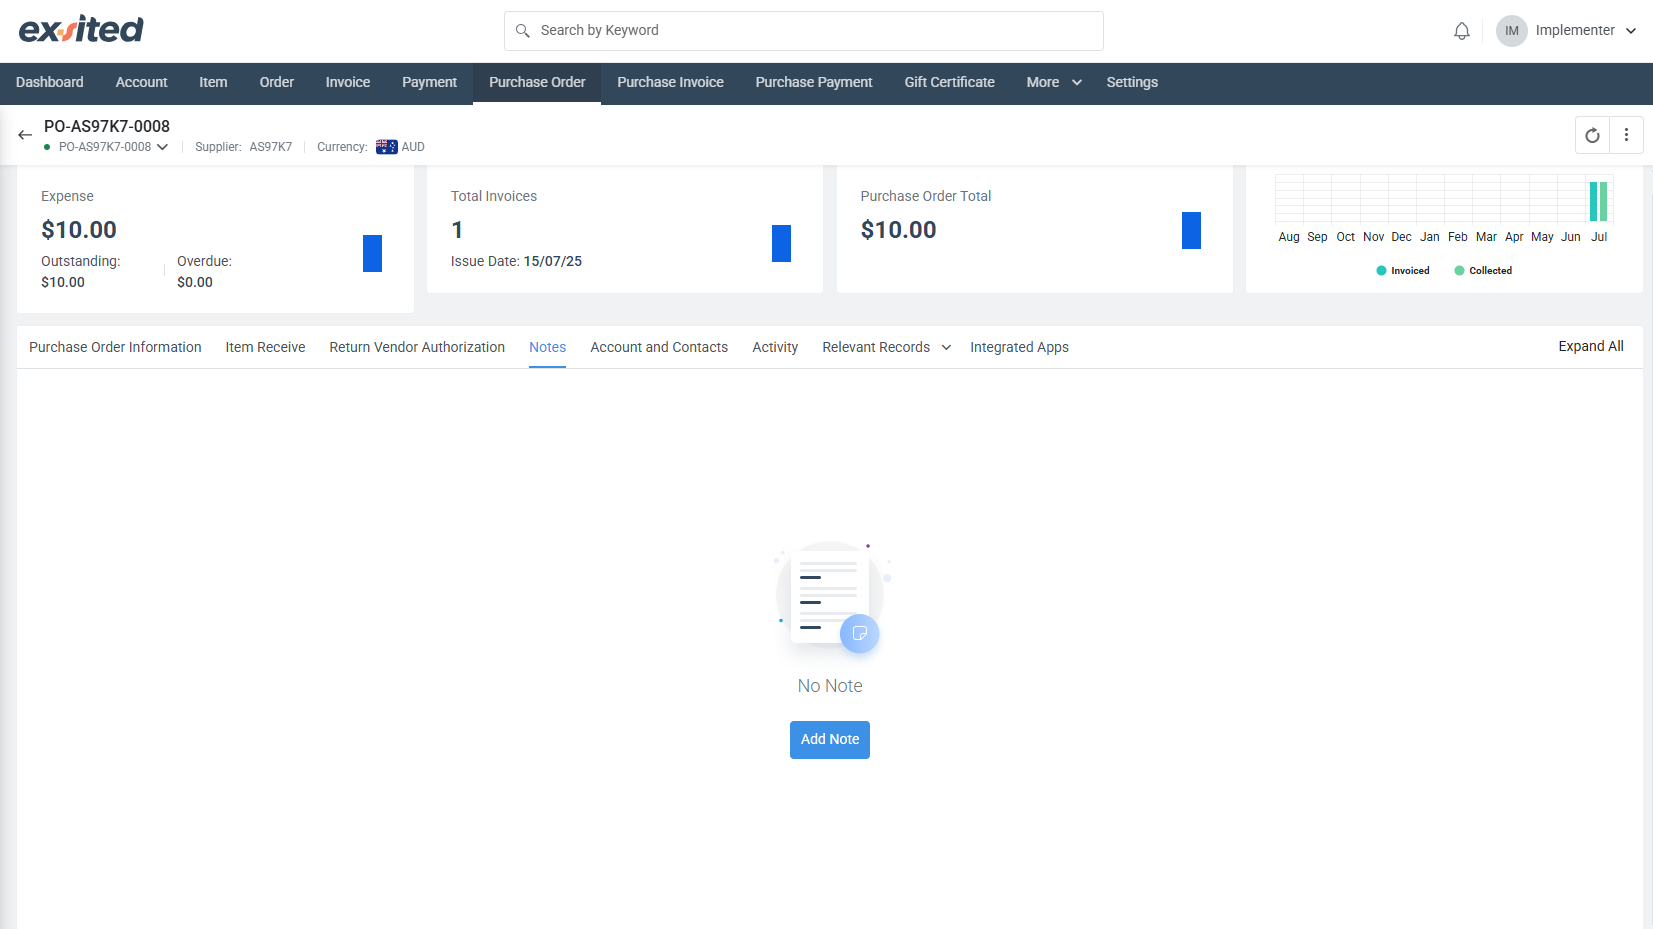Open the notifications bell
The image size is (1653, 929).
click(x=1461, y=31)
